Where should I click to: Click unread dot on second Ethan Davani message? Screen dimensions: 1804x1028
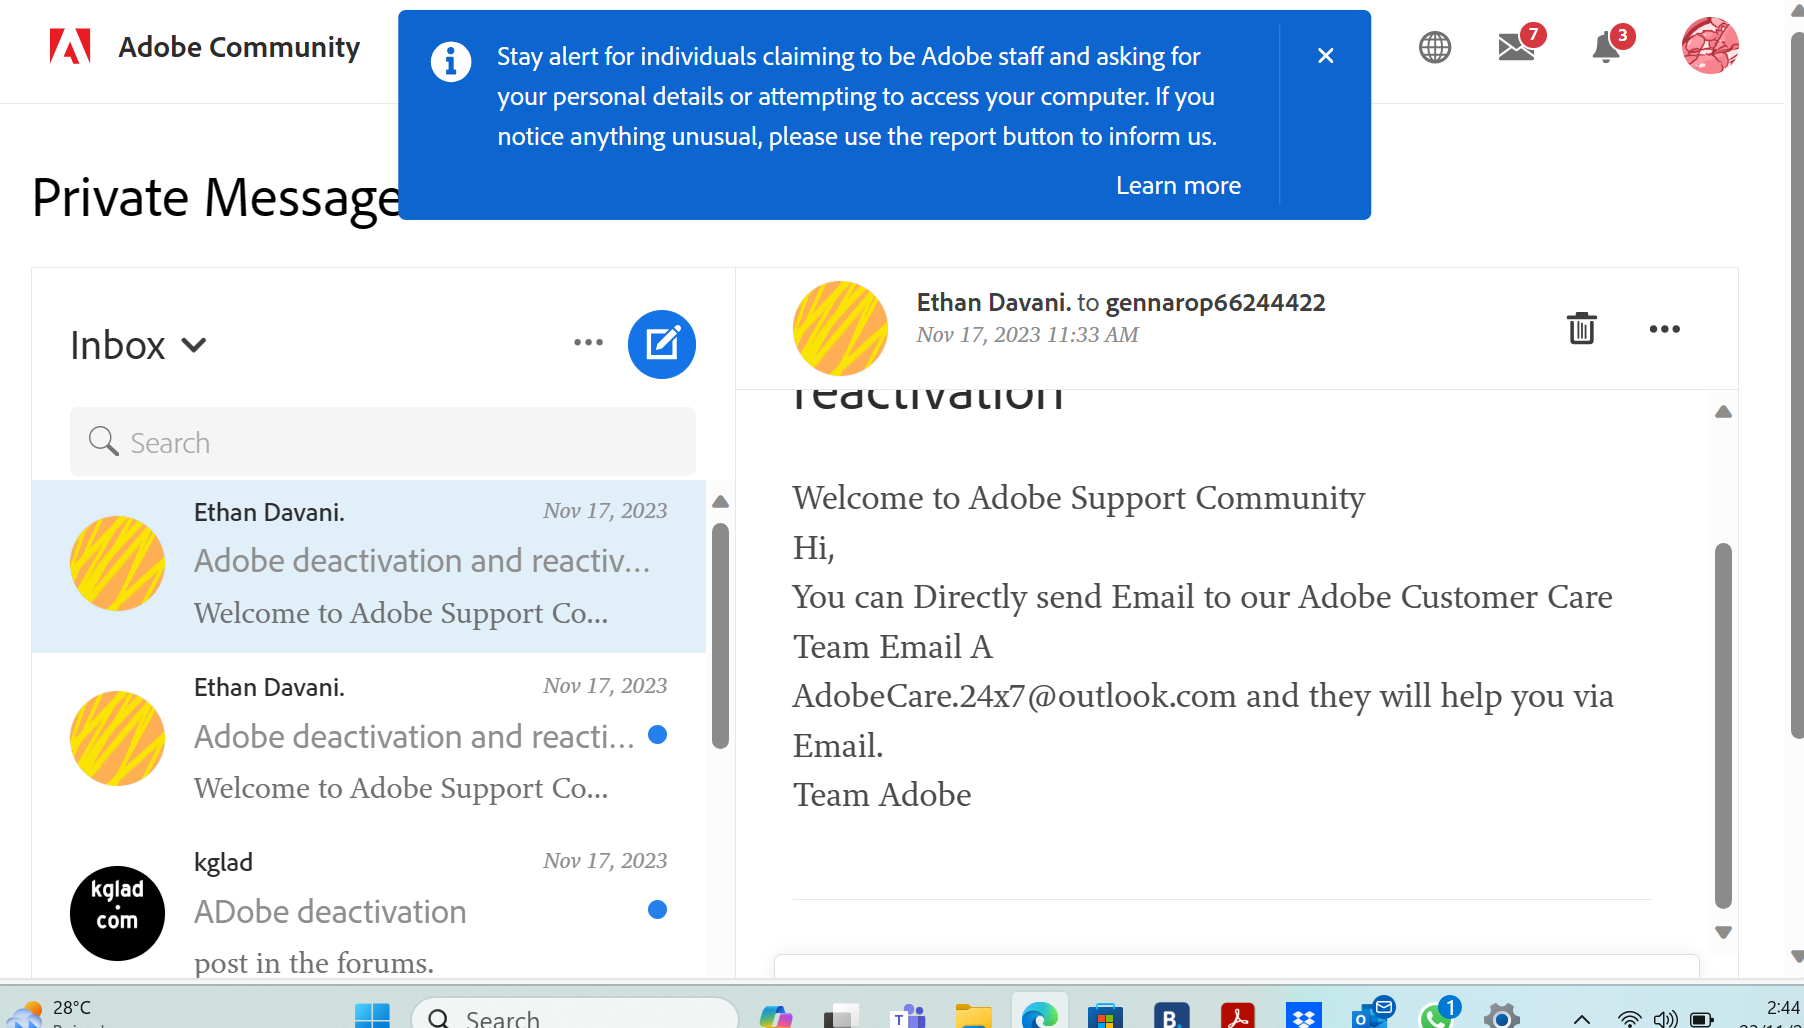click(657, 735)
